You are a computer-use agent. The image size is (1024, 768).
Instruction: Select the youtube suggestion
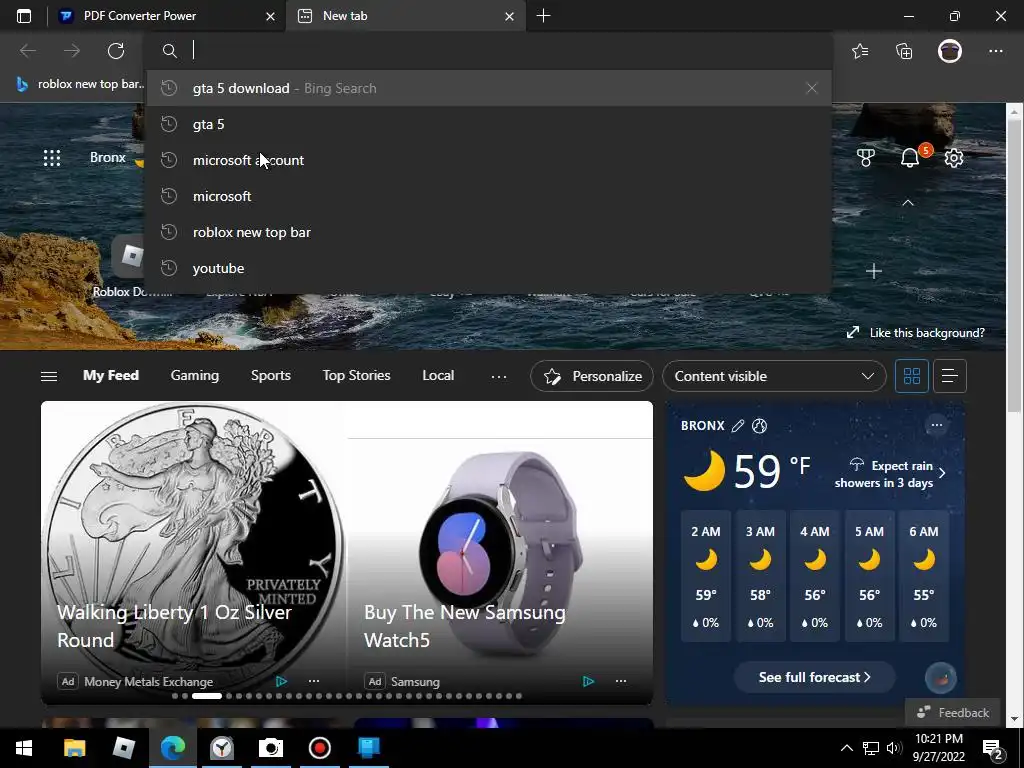point(489,268)
